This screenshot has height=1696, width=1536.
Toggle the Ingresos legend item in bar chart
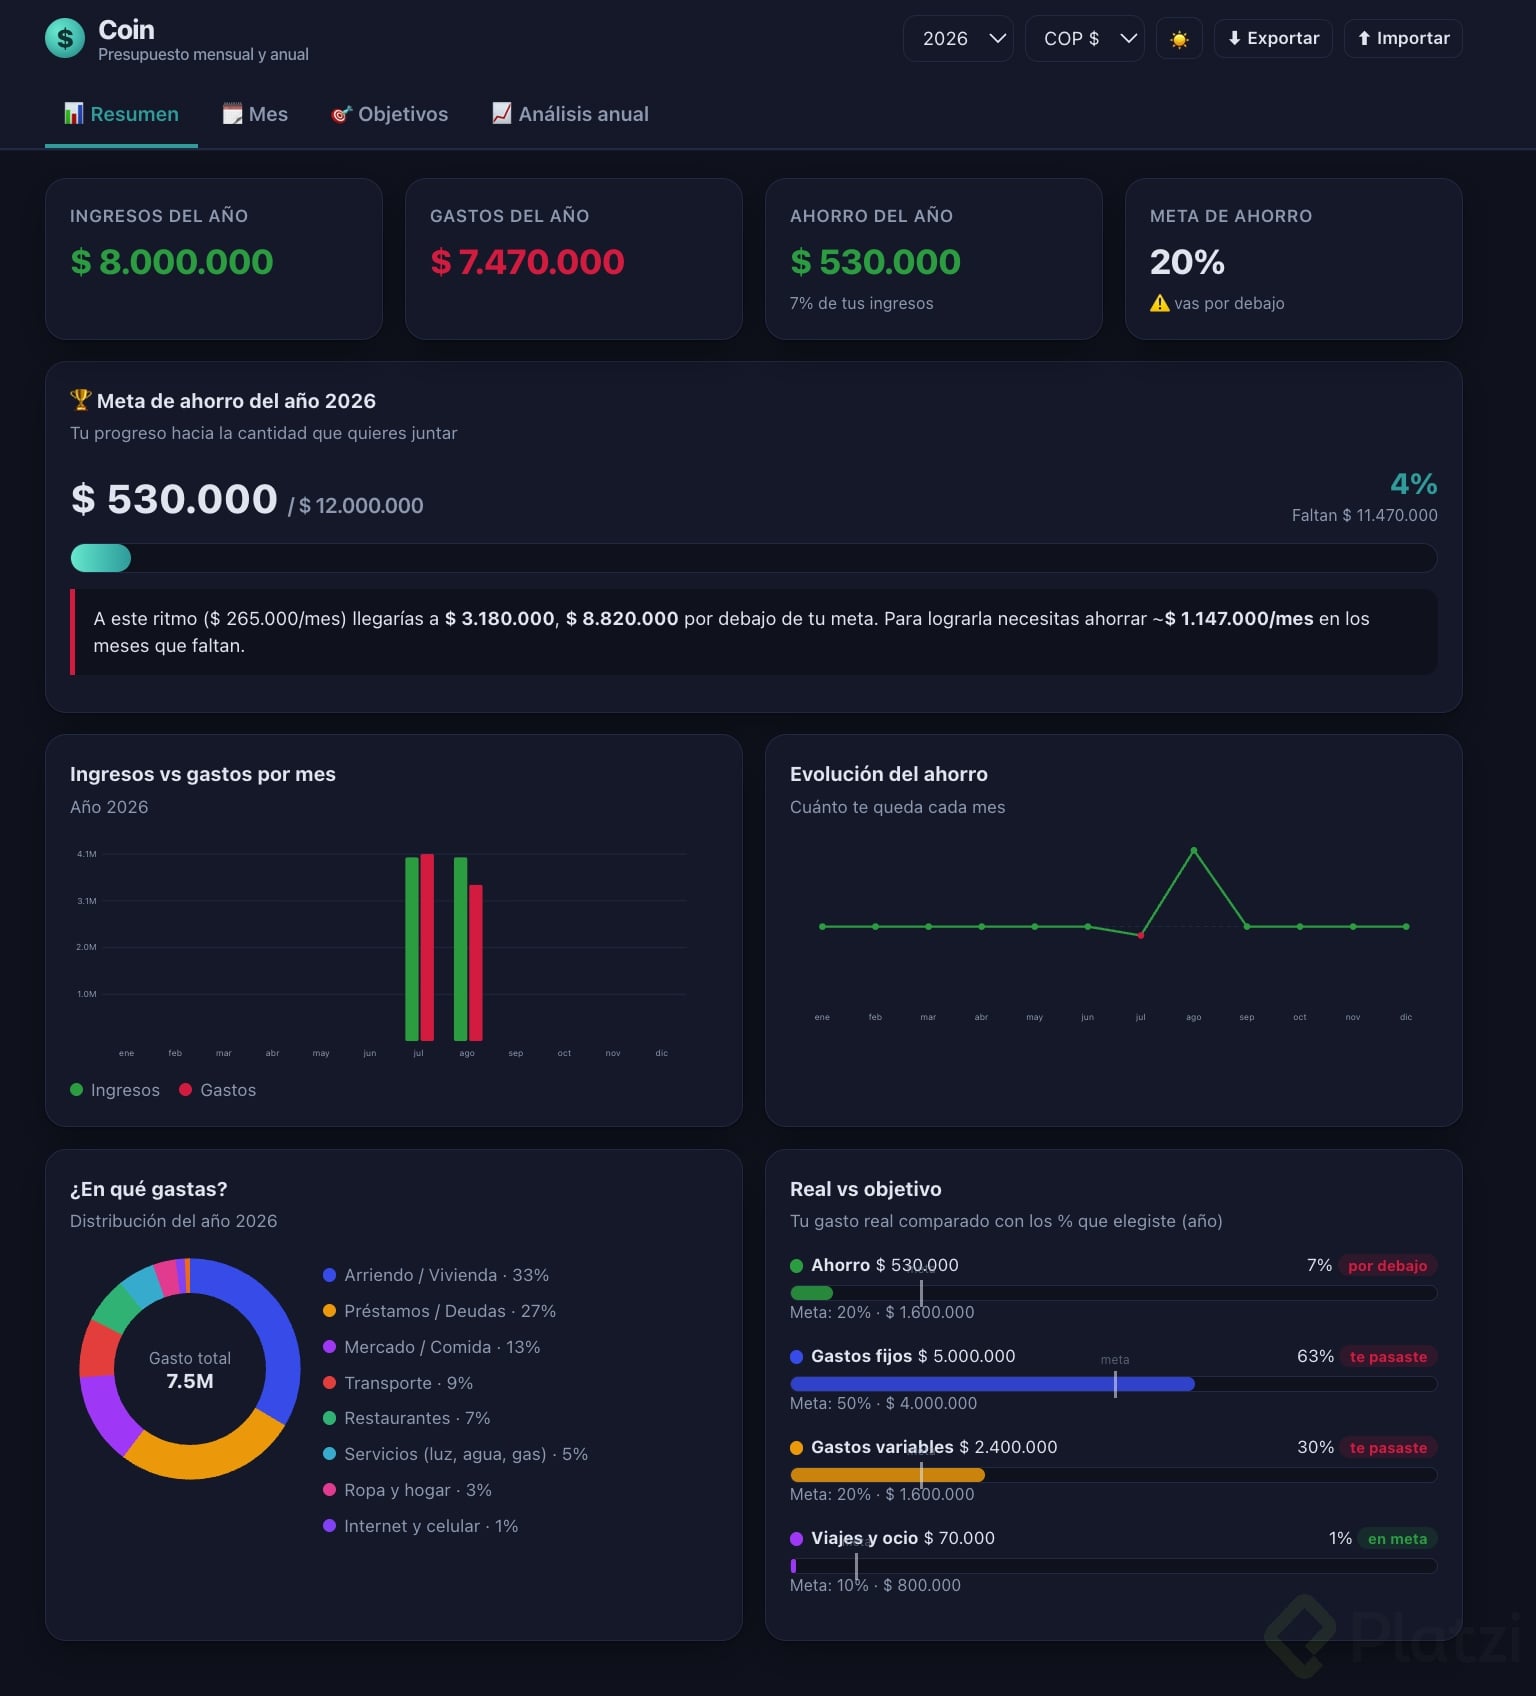[115, 1090]
